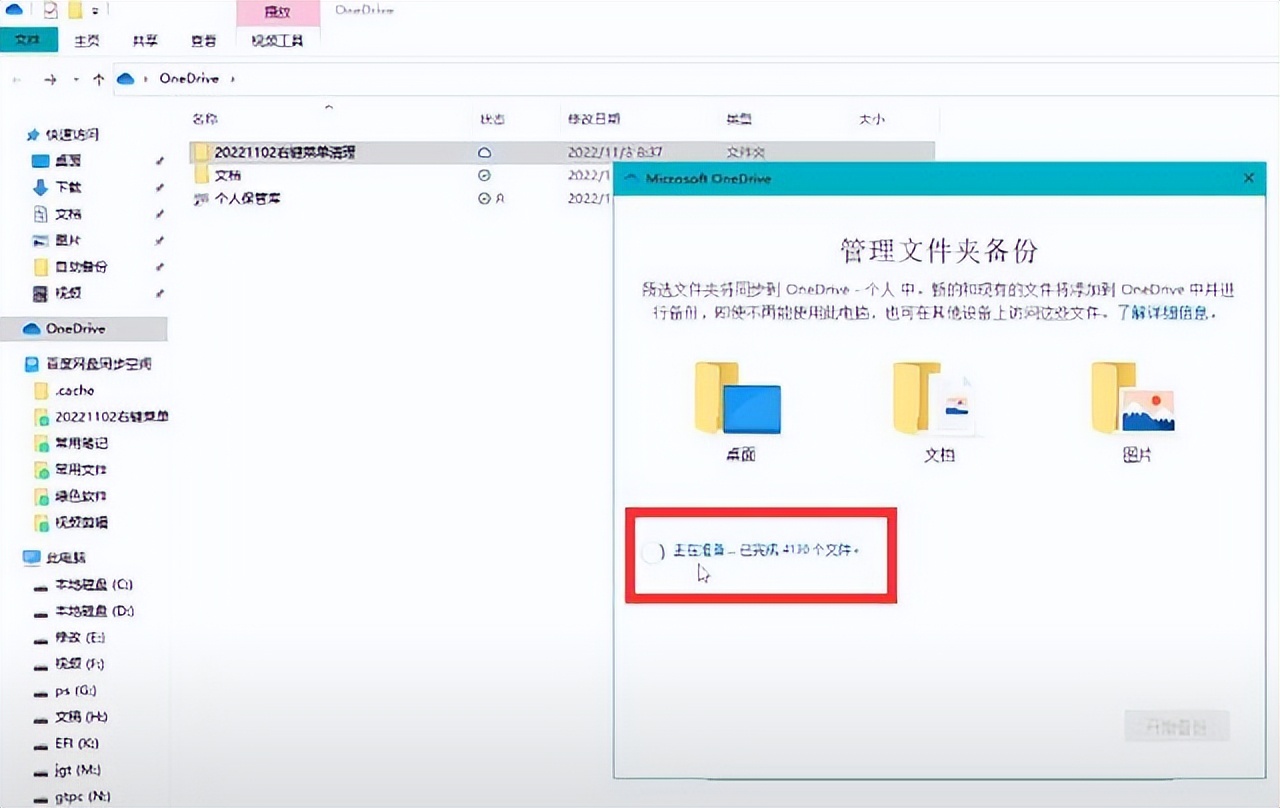1280x808 pixels.
Task: Select the 桌面 folder icon in backup dialog
Action: coord(737,398)
